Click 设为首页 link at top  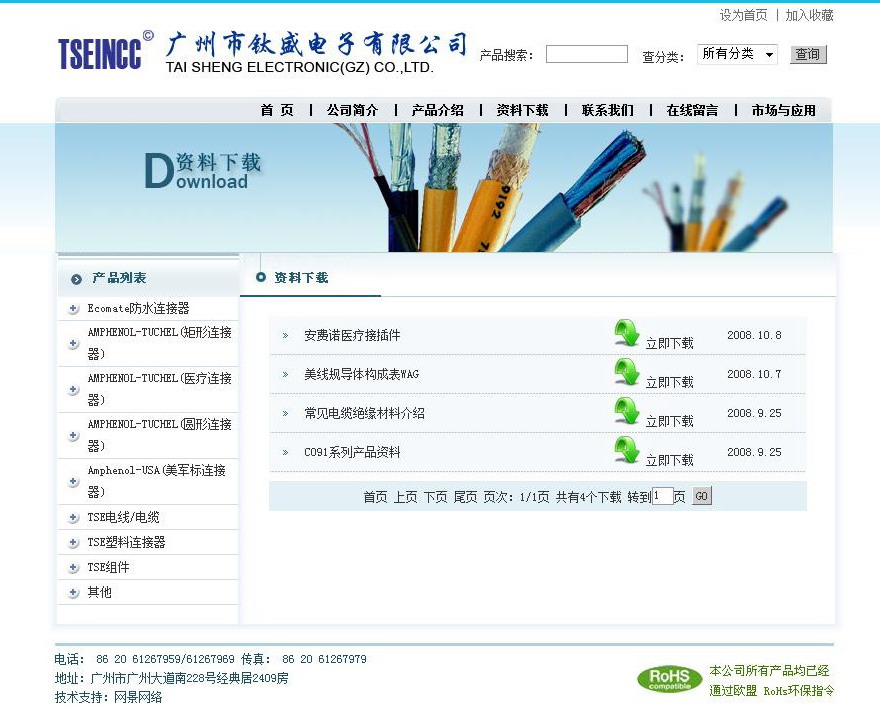tap(744, 15)
